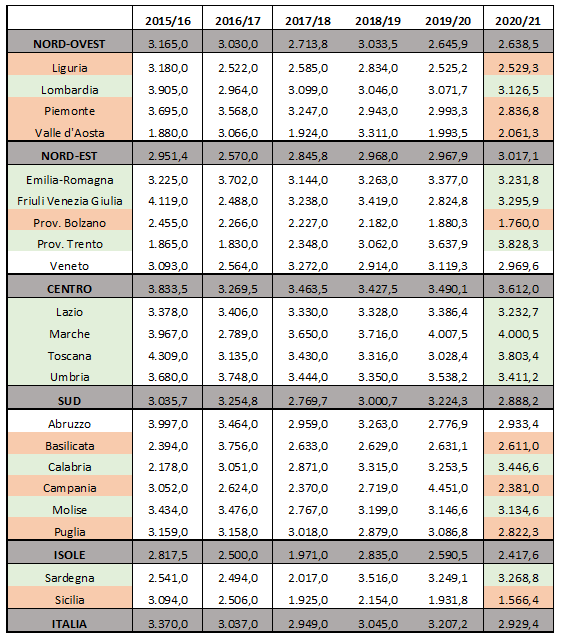
Task: Click the NORD-EST group header cell
Action: 69,156
